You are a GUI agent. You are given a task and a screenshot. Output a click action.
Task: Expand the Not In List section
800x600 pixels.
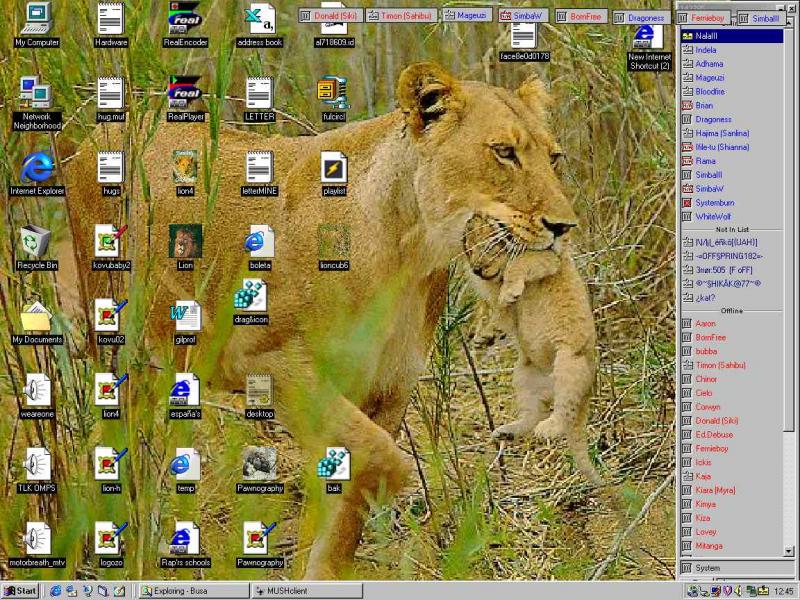click(731, 230)
